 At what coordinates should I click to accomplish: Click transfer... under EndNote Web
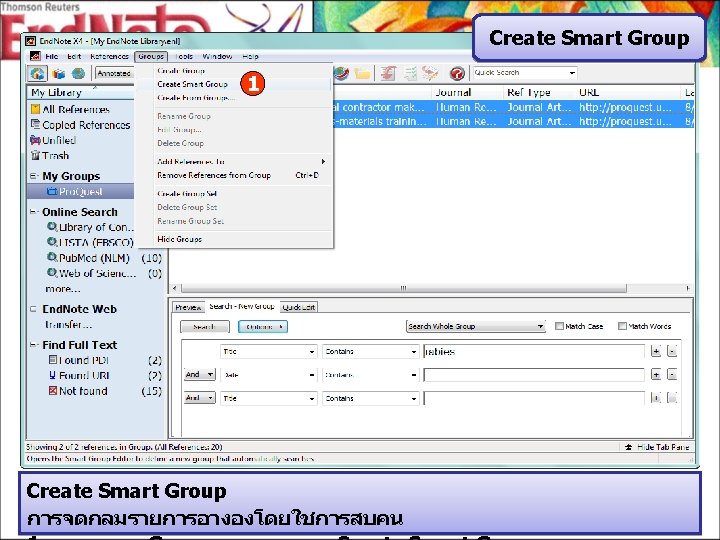tap(68, 325)
